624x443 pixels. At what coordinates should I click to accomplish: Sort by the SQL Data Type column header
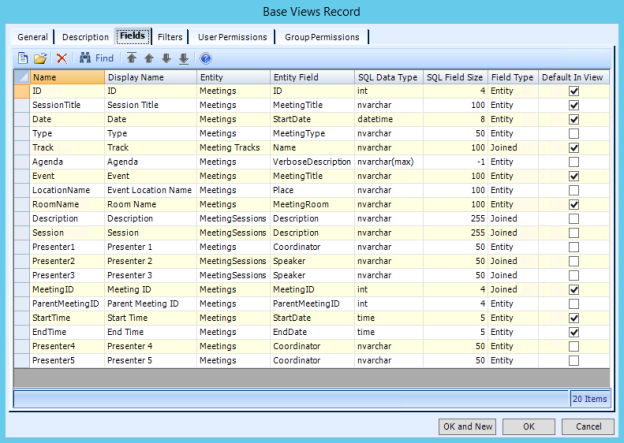coord(387,76)
